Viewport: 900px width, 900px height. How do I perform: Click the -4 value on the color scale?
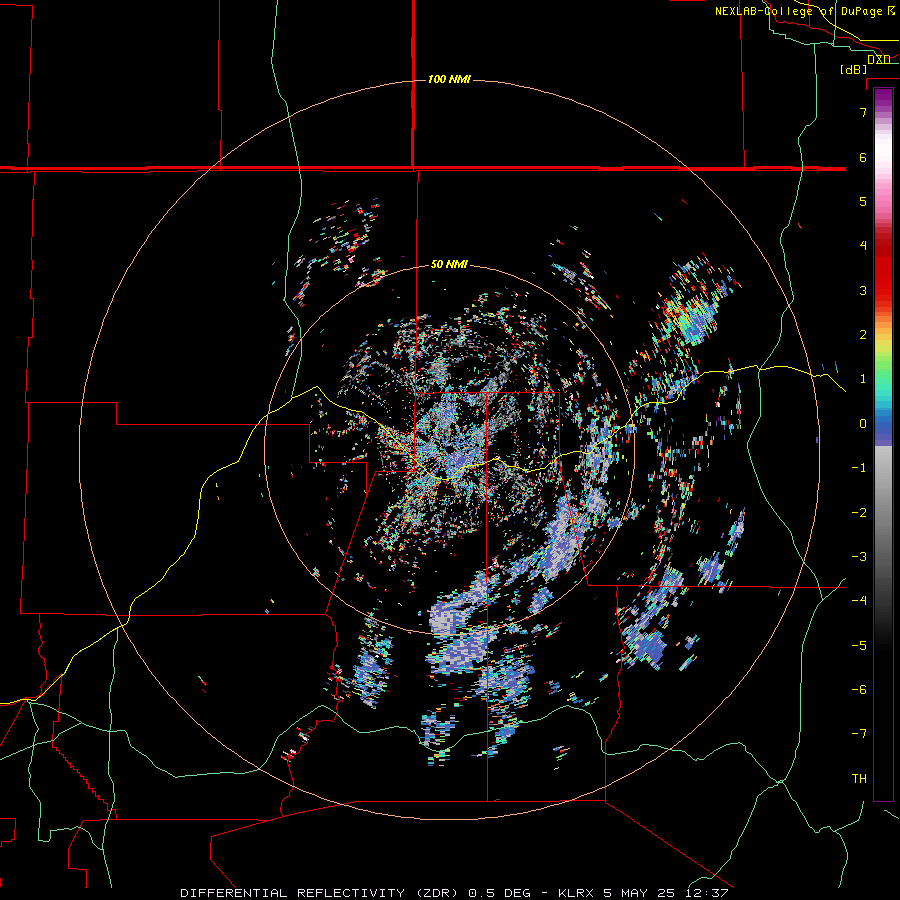[x=859, y=601]
